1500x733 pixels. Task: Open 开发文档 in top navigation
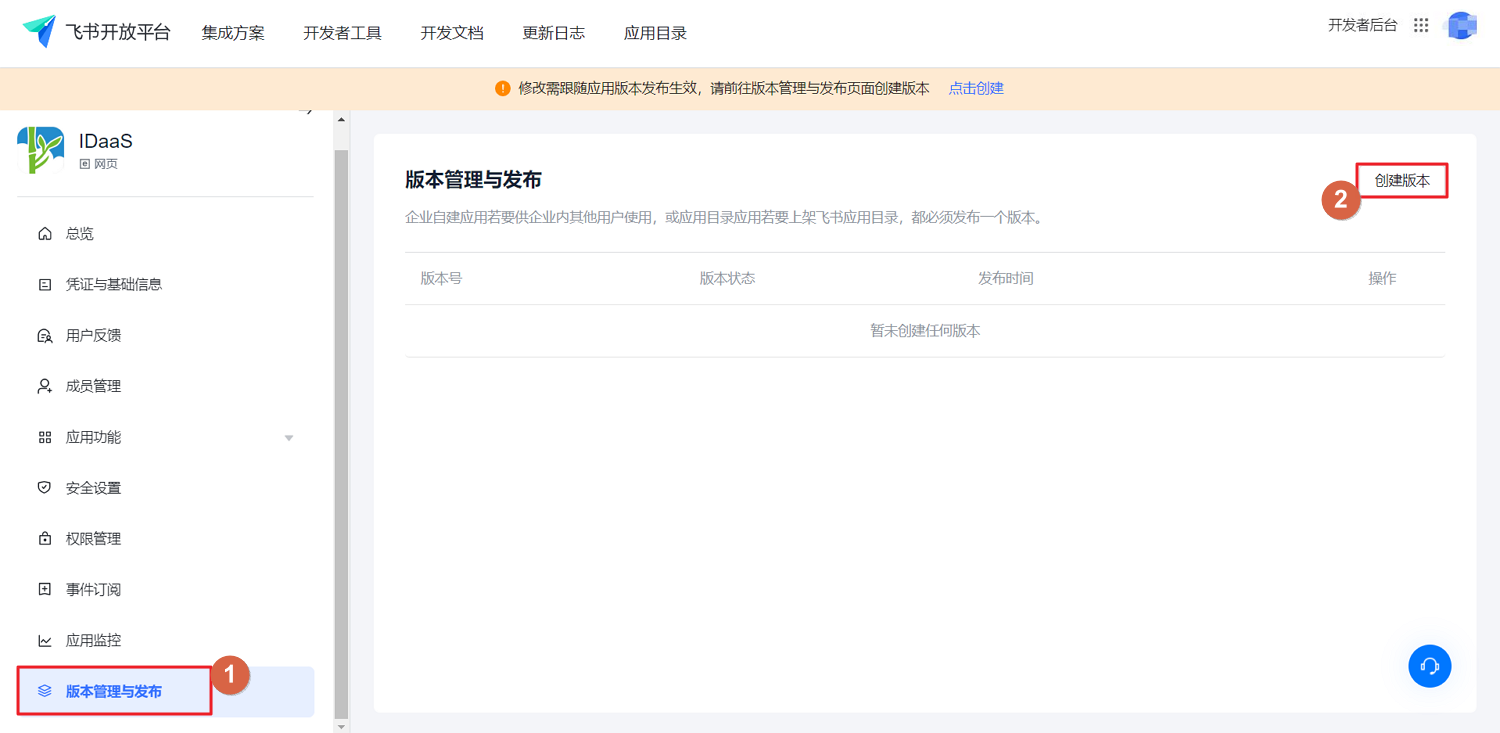[452, 33]
